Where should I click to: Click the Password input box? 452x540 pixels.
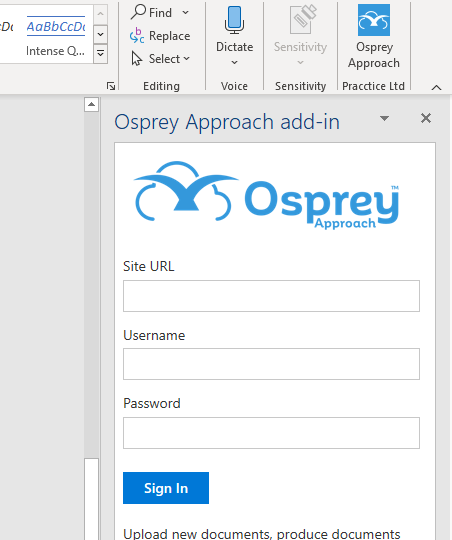click(x=271, y=433)
